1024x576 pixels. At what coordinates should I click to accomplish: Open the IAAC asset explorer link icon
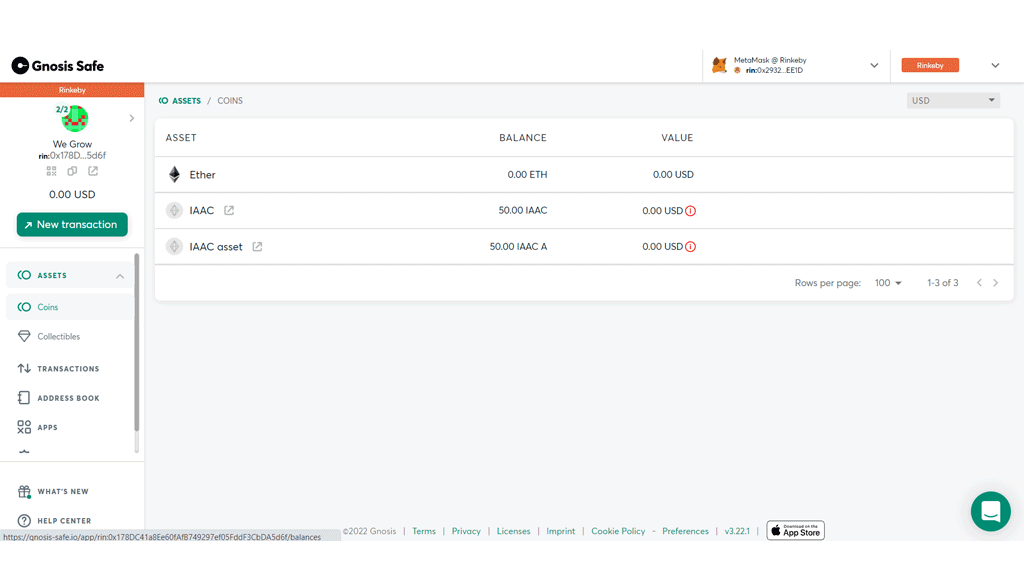(x=257, y=247)
